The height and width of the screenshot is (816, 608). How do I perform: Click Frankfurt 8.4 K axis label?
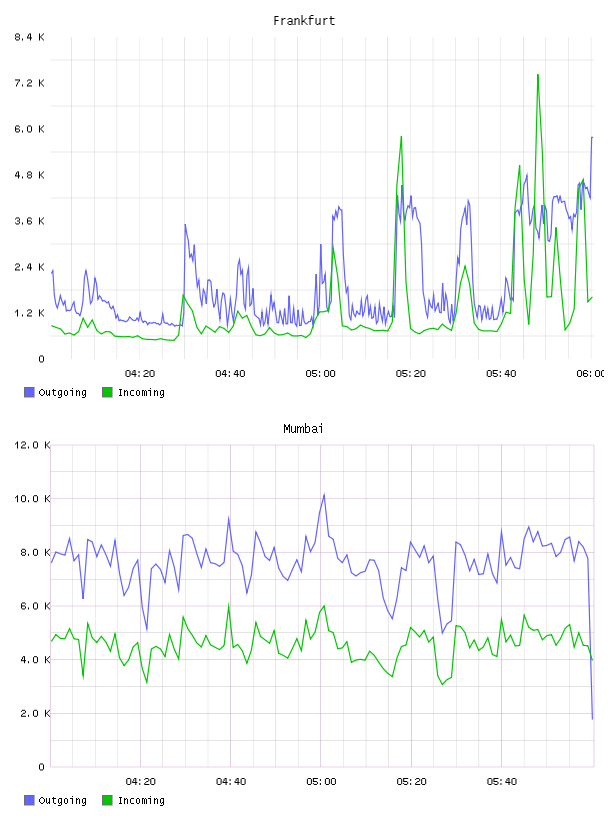(29, 37)
